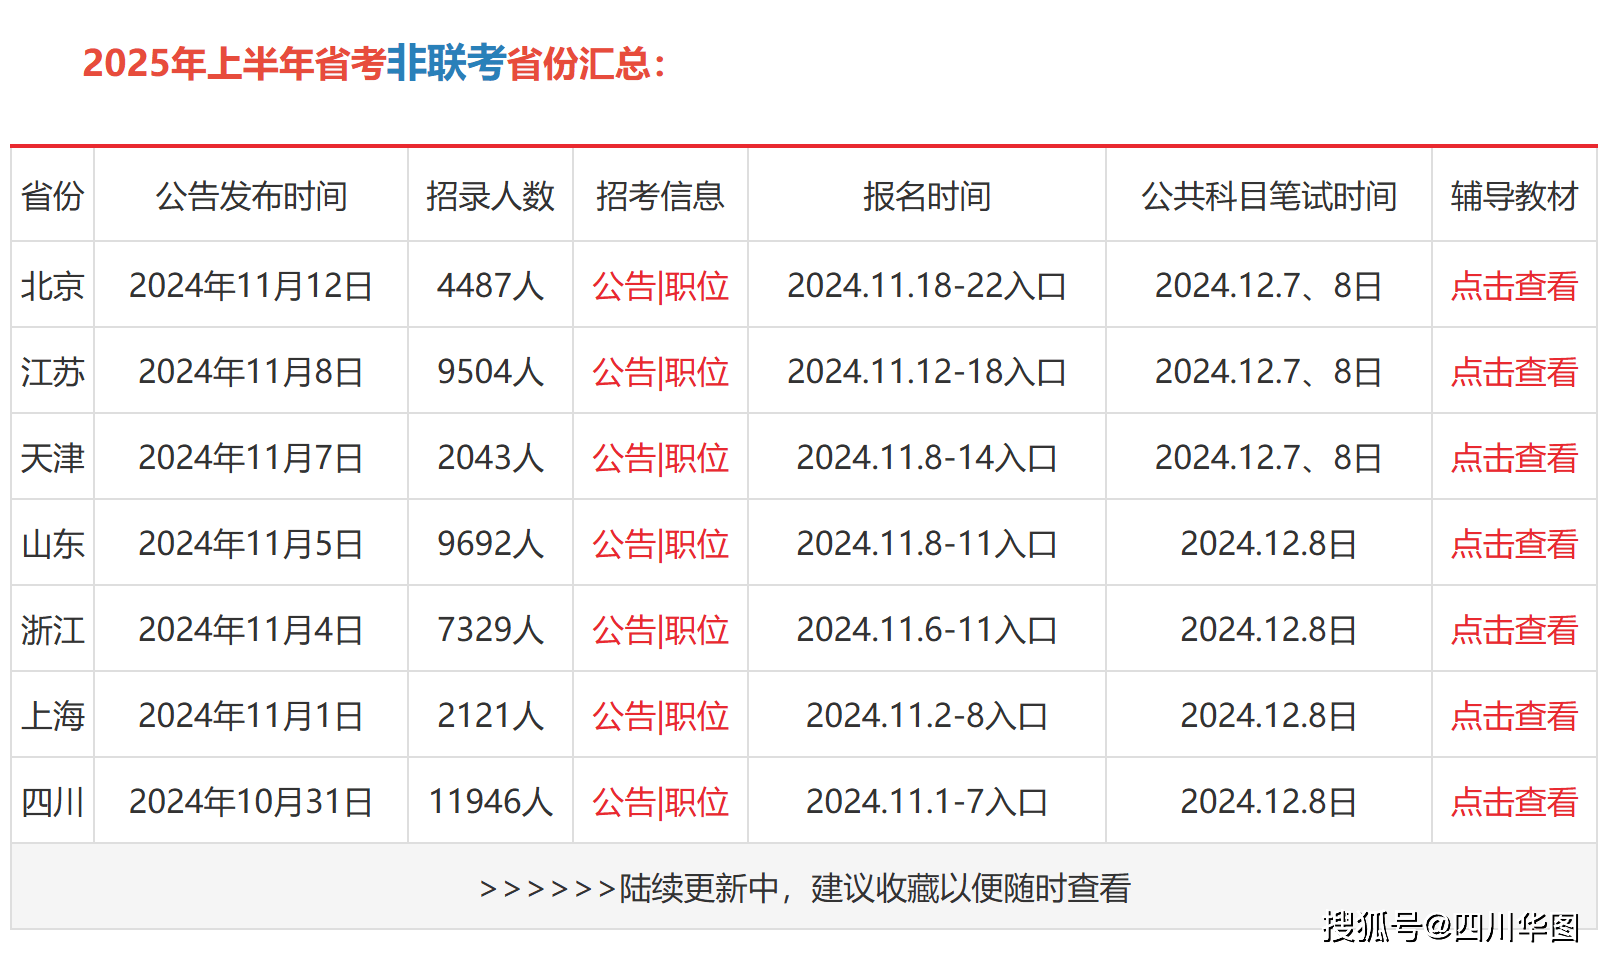Click 江苏 exam date 2024.12.7、8日

[x=1269, y=372]
